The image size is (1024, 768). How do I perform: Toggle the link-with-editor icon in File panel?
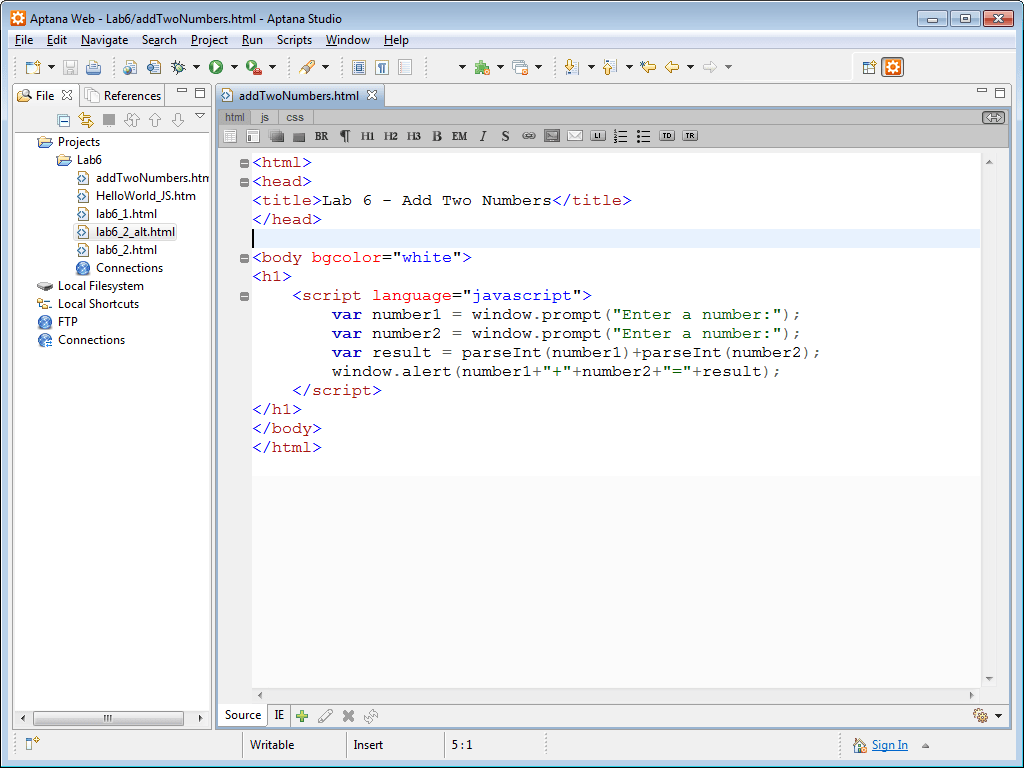tap(86, 120)
